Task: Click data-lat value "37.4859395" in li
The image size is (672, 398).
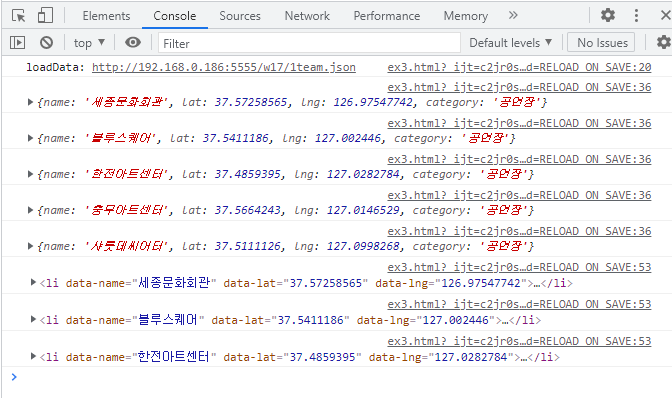Action: [322, 357]
